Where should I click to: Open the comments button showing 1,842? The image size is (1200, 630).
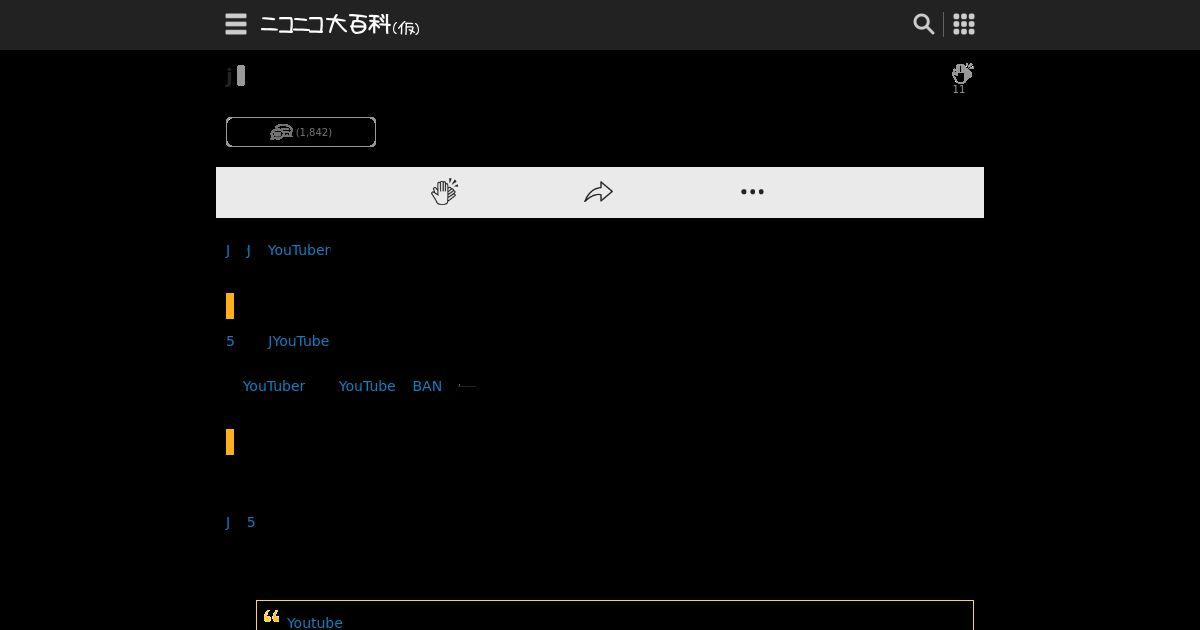pyautogui.click(x=301, y=132)
